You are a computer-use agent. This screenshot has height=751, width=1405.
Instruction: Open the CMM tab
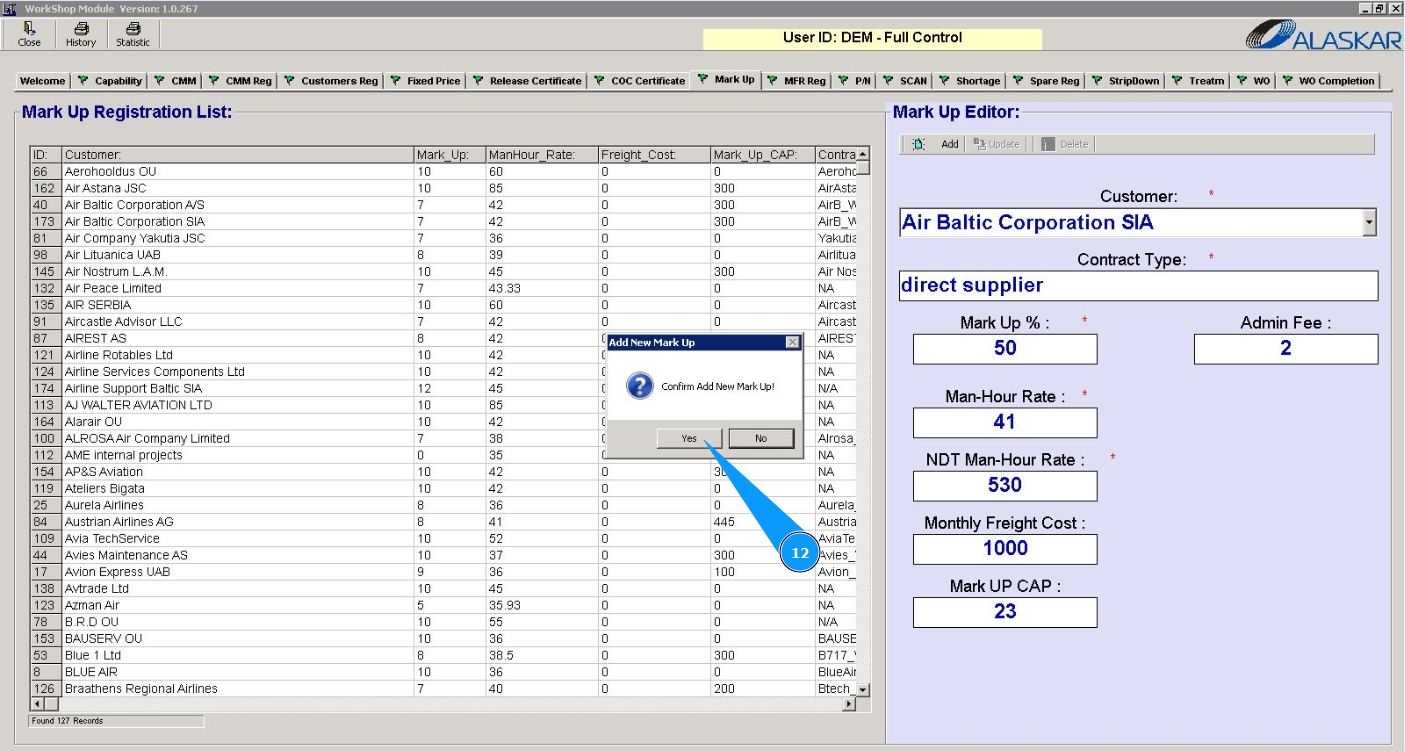tap(174, 81)
